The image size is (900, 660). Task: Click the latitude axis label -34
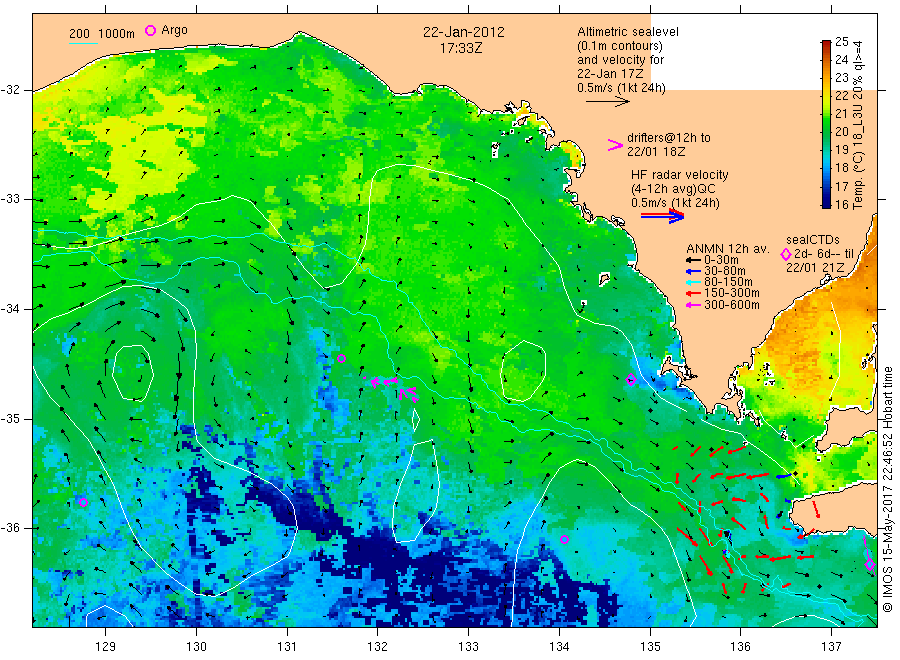11,309
